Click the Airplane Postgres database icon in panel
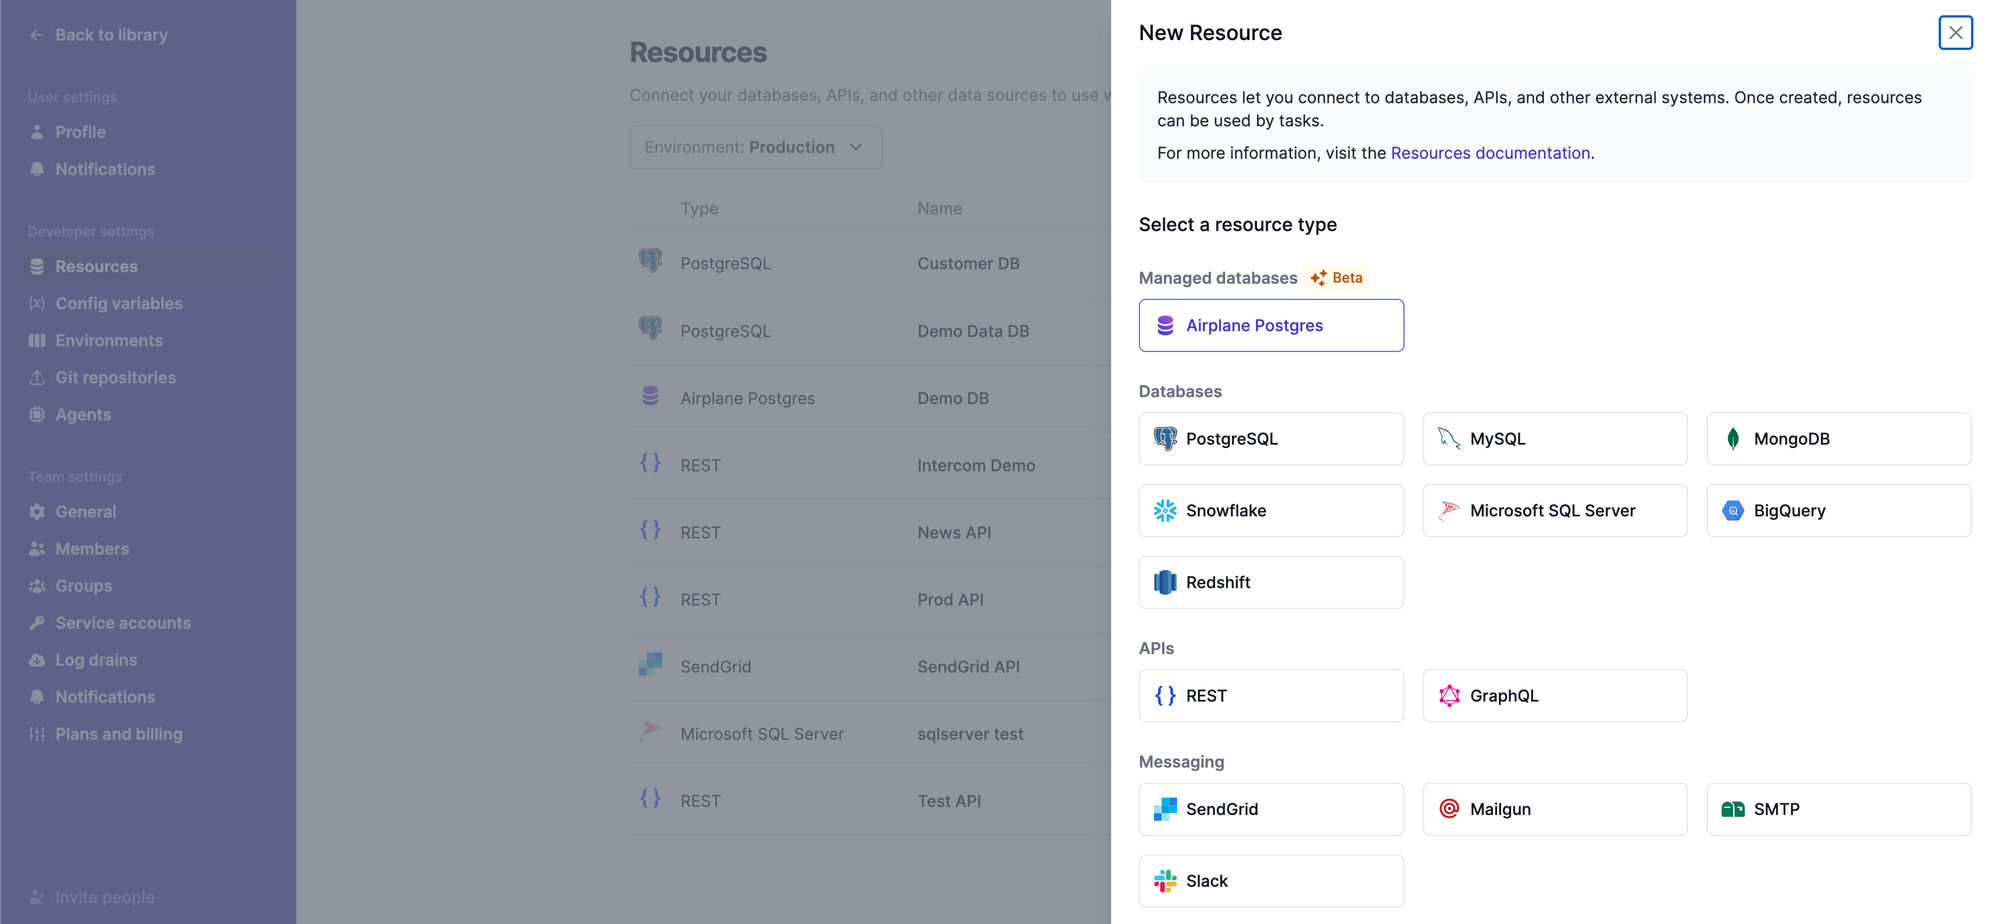The image size is (2000, 924). pos(1165,325)
